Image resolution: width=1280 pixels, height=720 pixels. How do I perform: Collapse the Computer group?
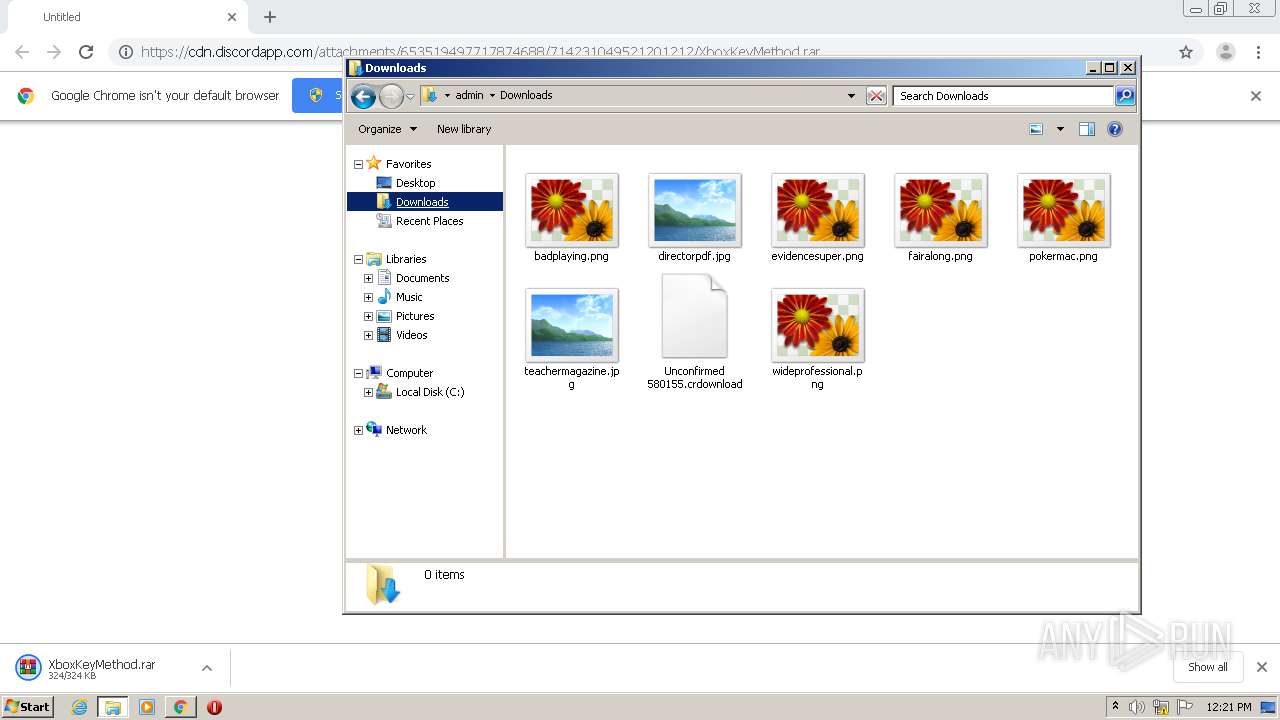coord(358,373)
